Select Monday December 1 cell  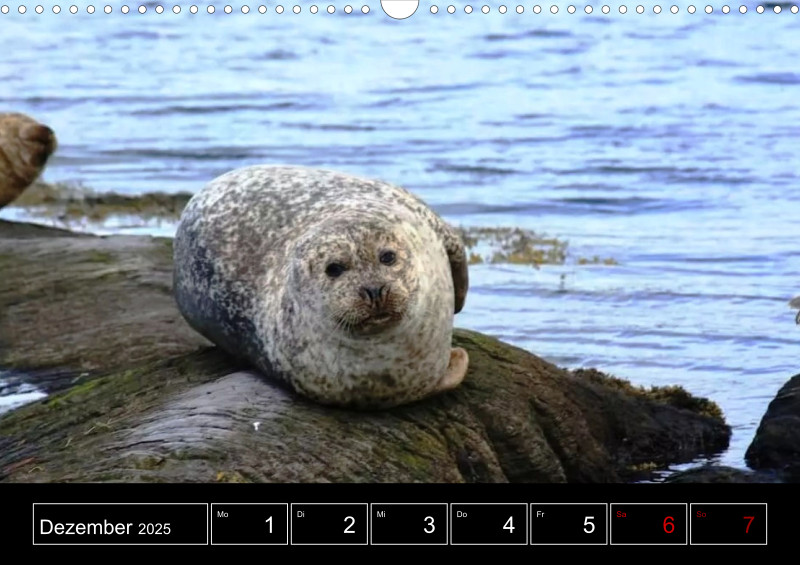click(x=249, y=524)
